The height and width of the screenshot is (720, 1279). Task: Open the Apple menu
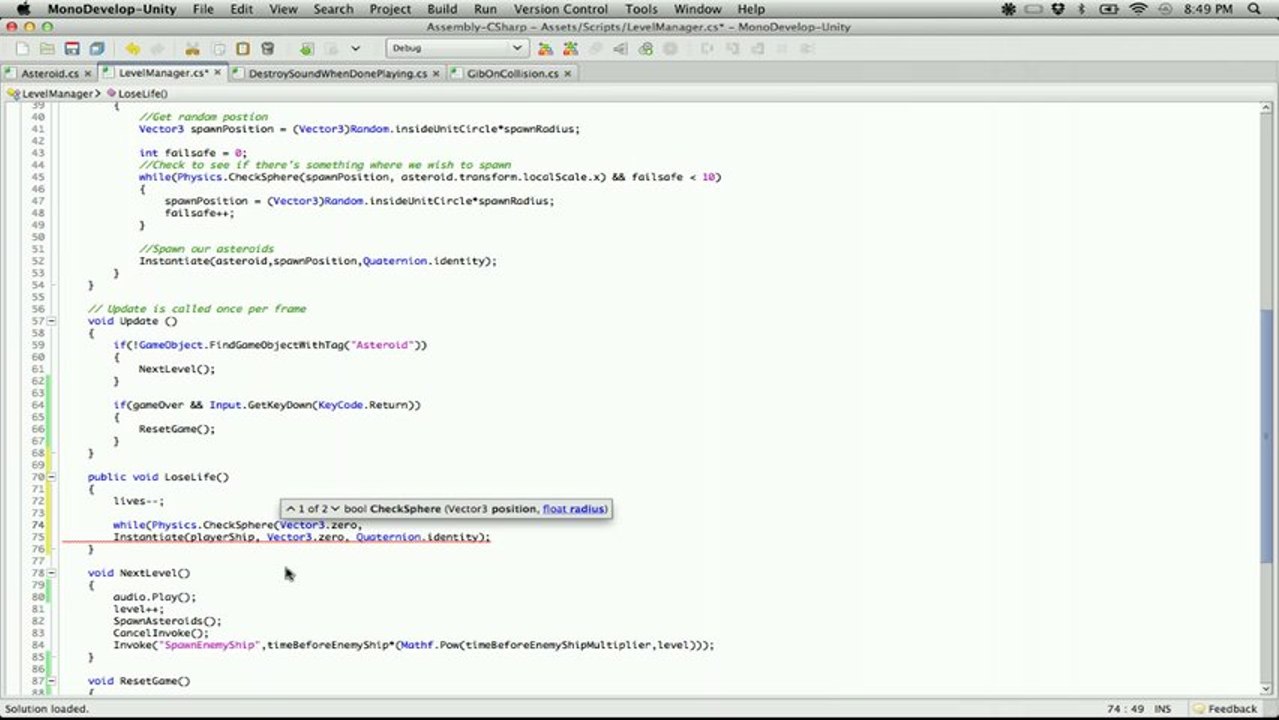[x=24, y=9]
